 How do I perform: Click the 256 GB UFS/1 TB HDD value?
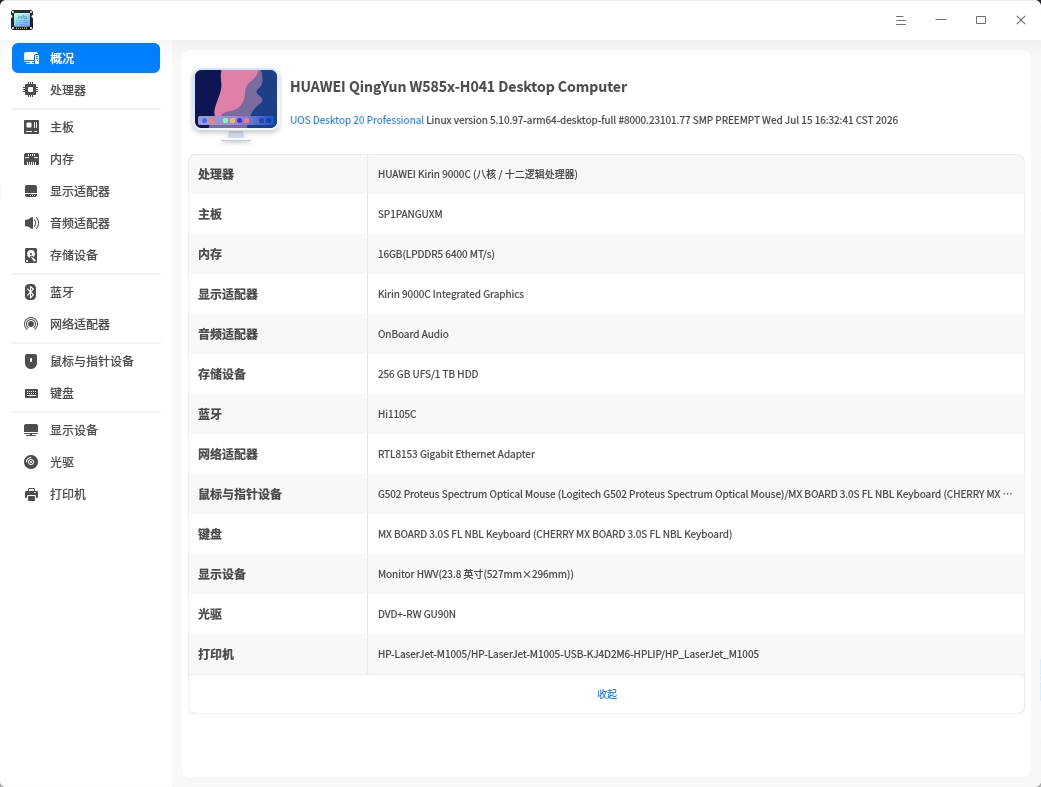(428, 374)
